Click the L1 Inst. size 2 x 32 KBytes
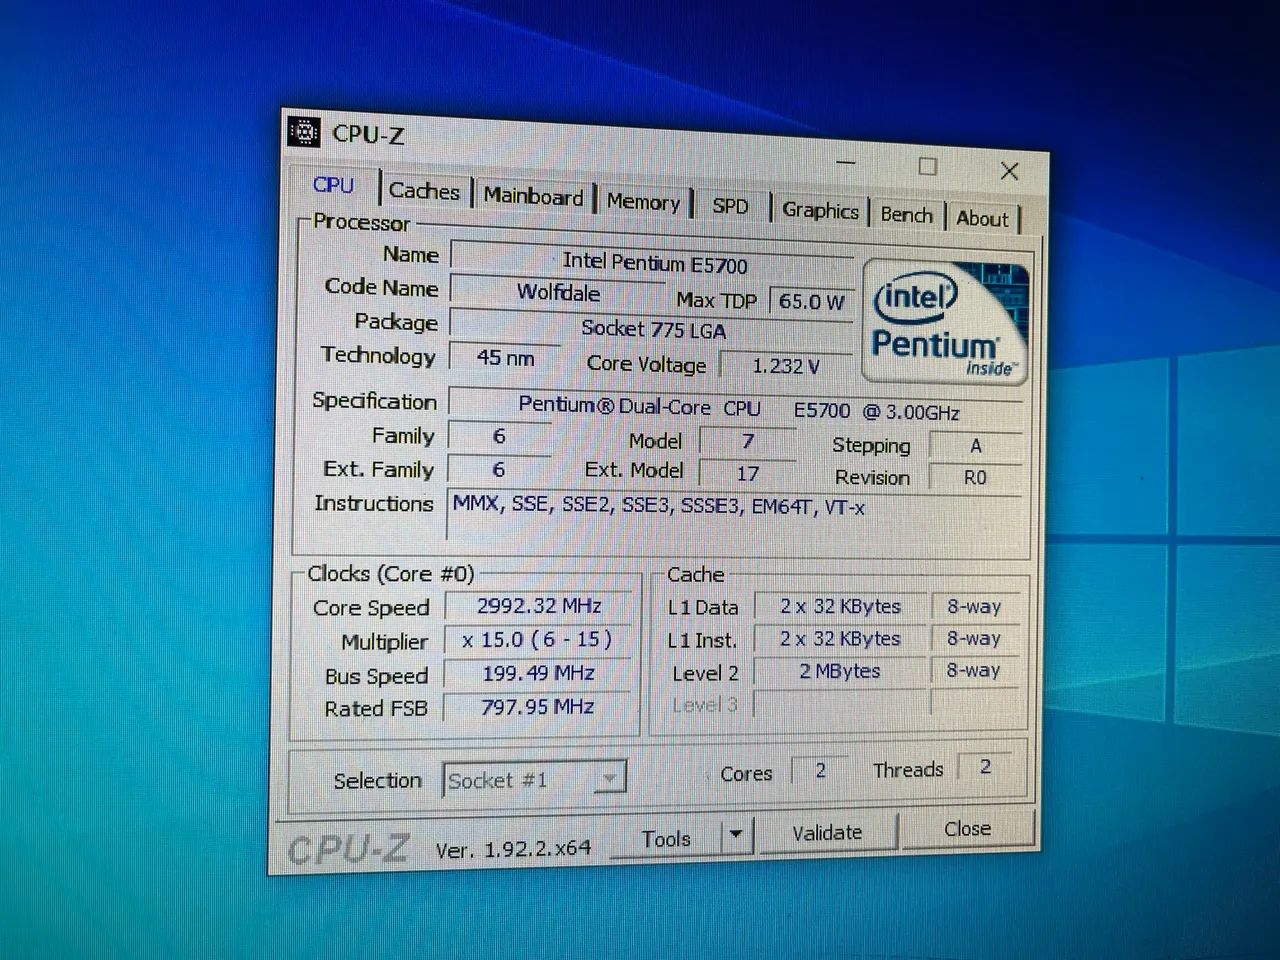Viewport: 1280px width, 960px height. pyautogui.click(x=840, y=638)
